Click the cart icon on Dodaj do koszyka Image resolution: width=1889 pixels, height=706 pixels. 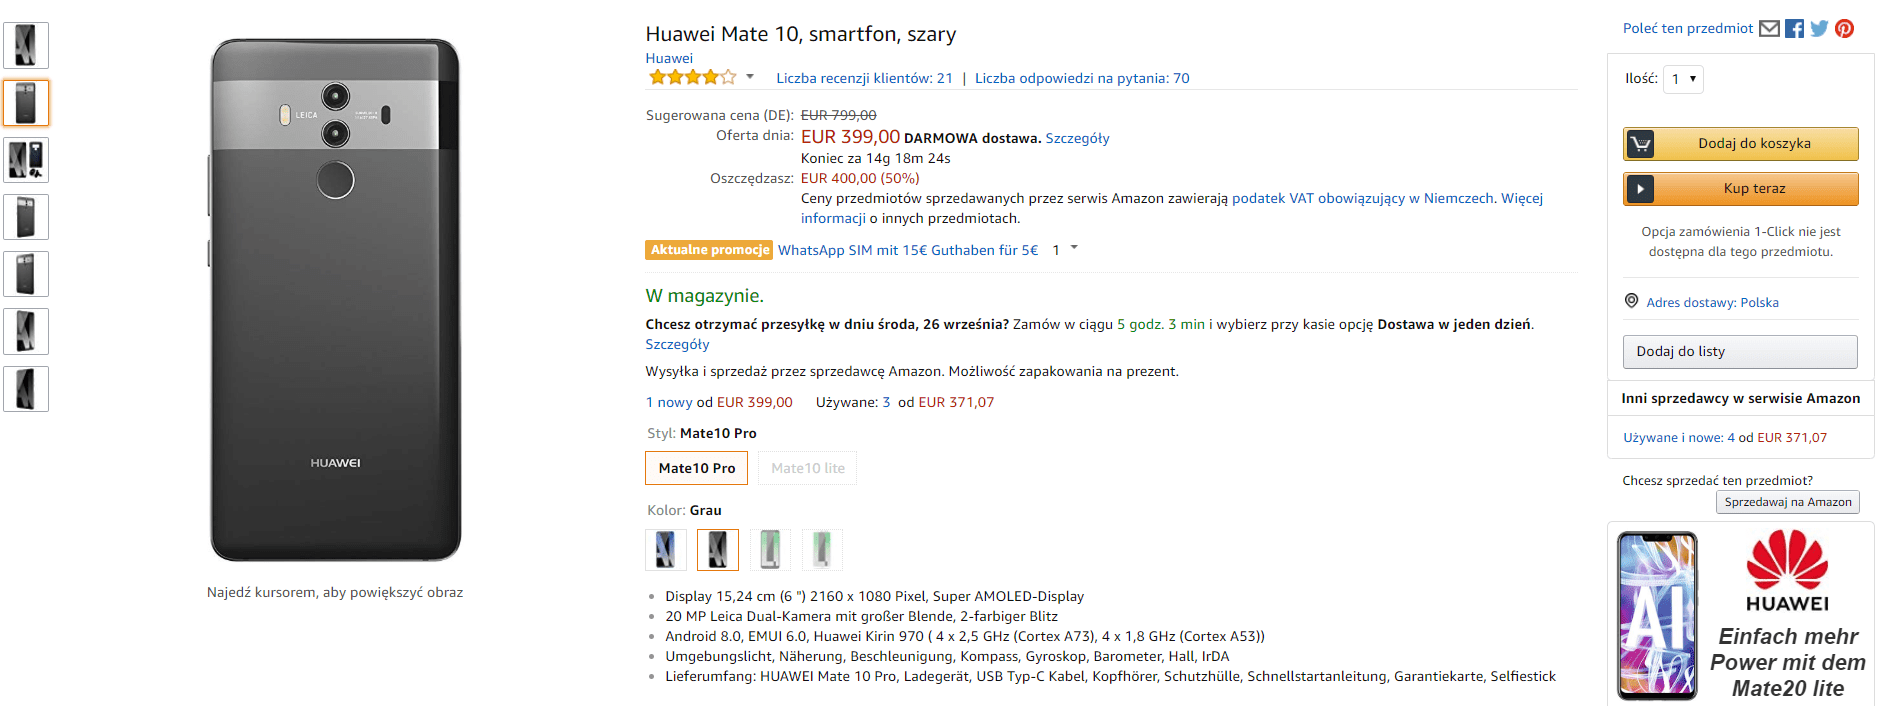(x=1640, y=144)
